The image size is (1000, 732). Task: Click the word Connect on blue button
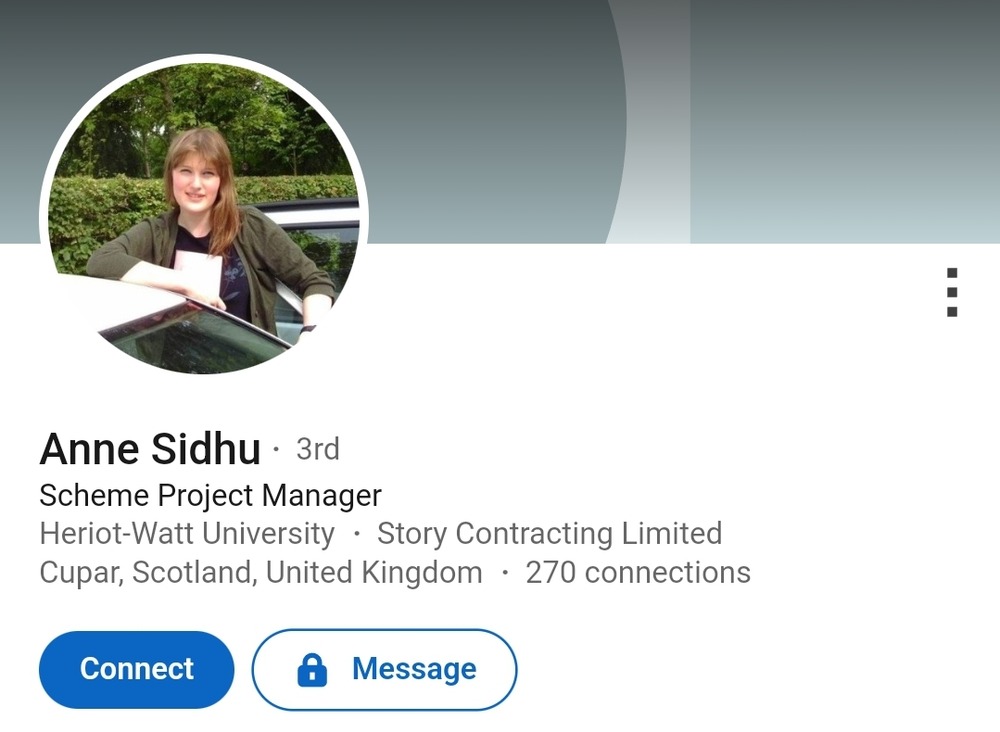point(136,669)
